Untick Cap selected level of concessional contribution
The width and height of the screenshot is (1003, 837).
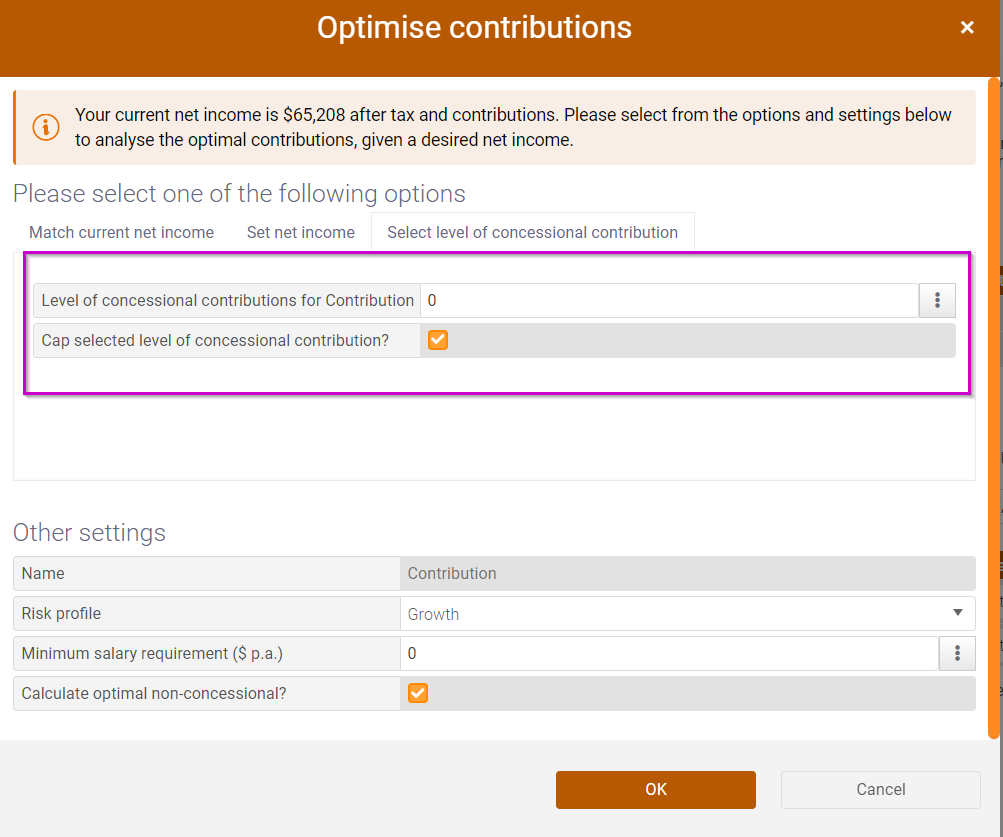click(438, 340)
